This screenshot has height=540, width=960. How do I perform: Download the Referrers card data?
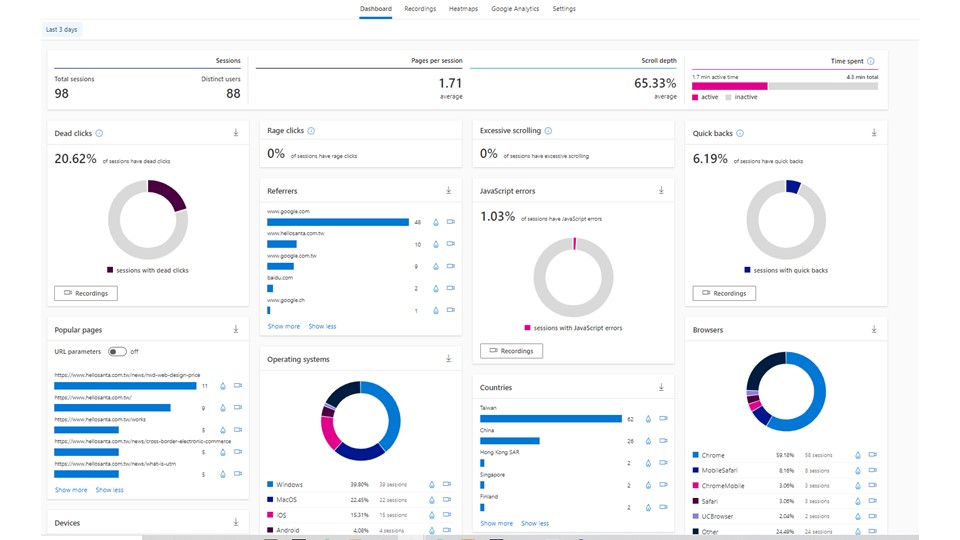(x=448, y=190)
